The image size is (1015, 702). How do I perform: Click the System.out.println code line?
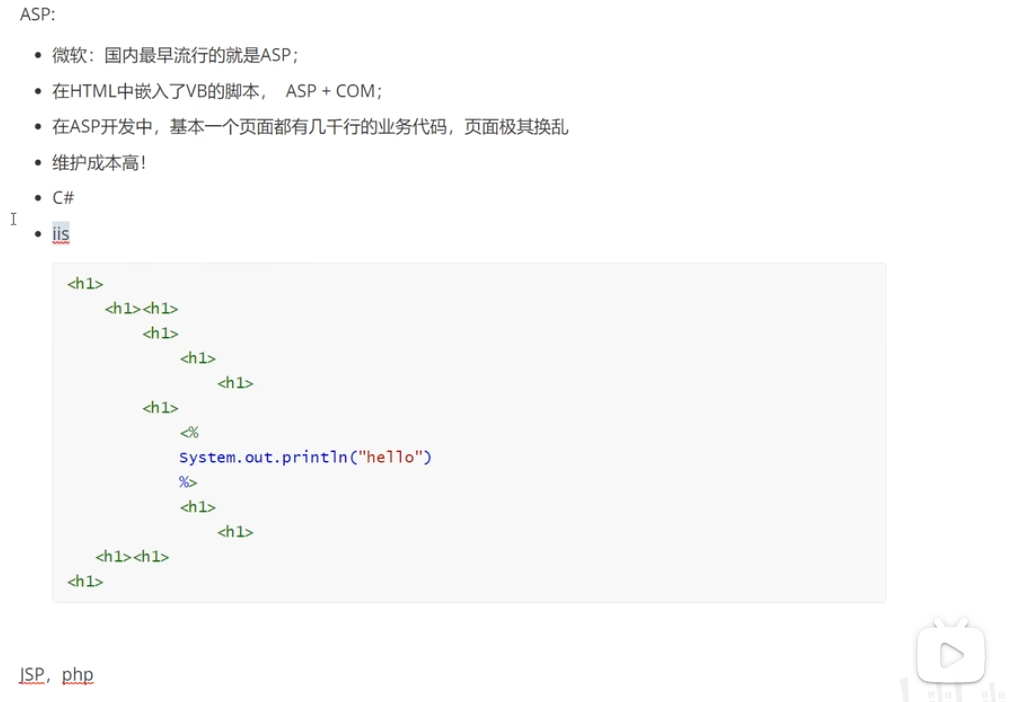click(305, 457)
